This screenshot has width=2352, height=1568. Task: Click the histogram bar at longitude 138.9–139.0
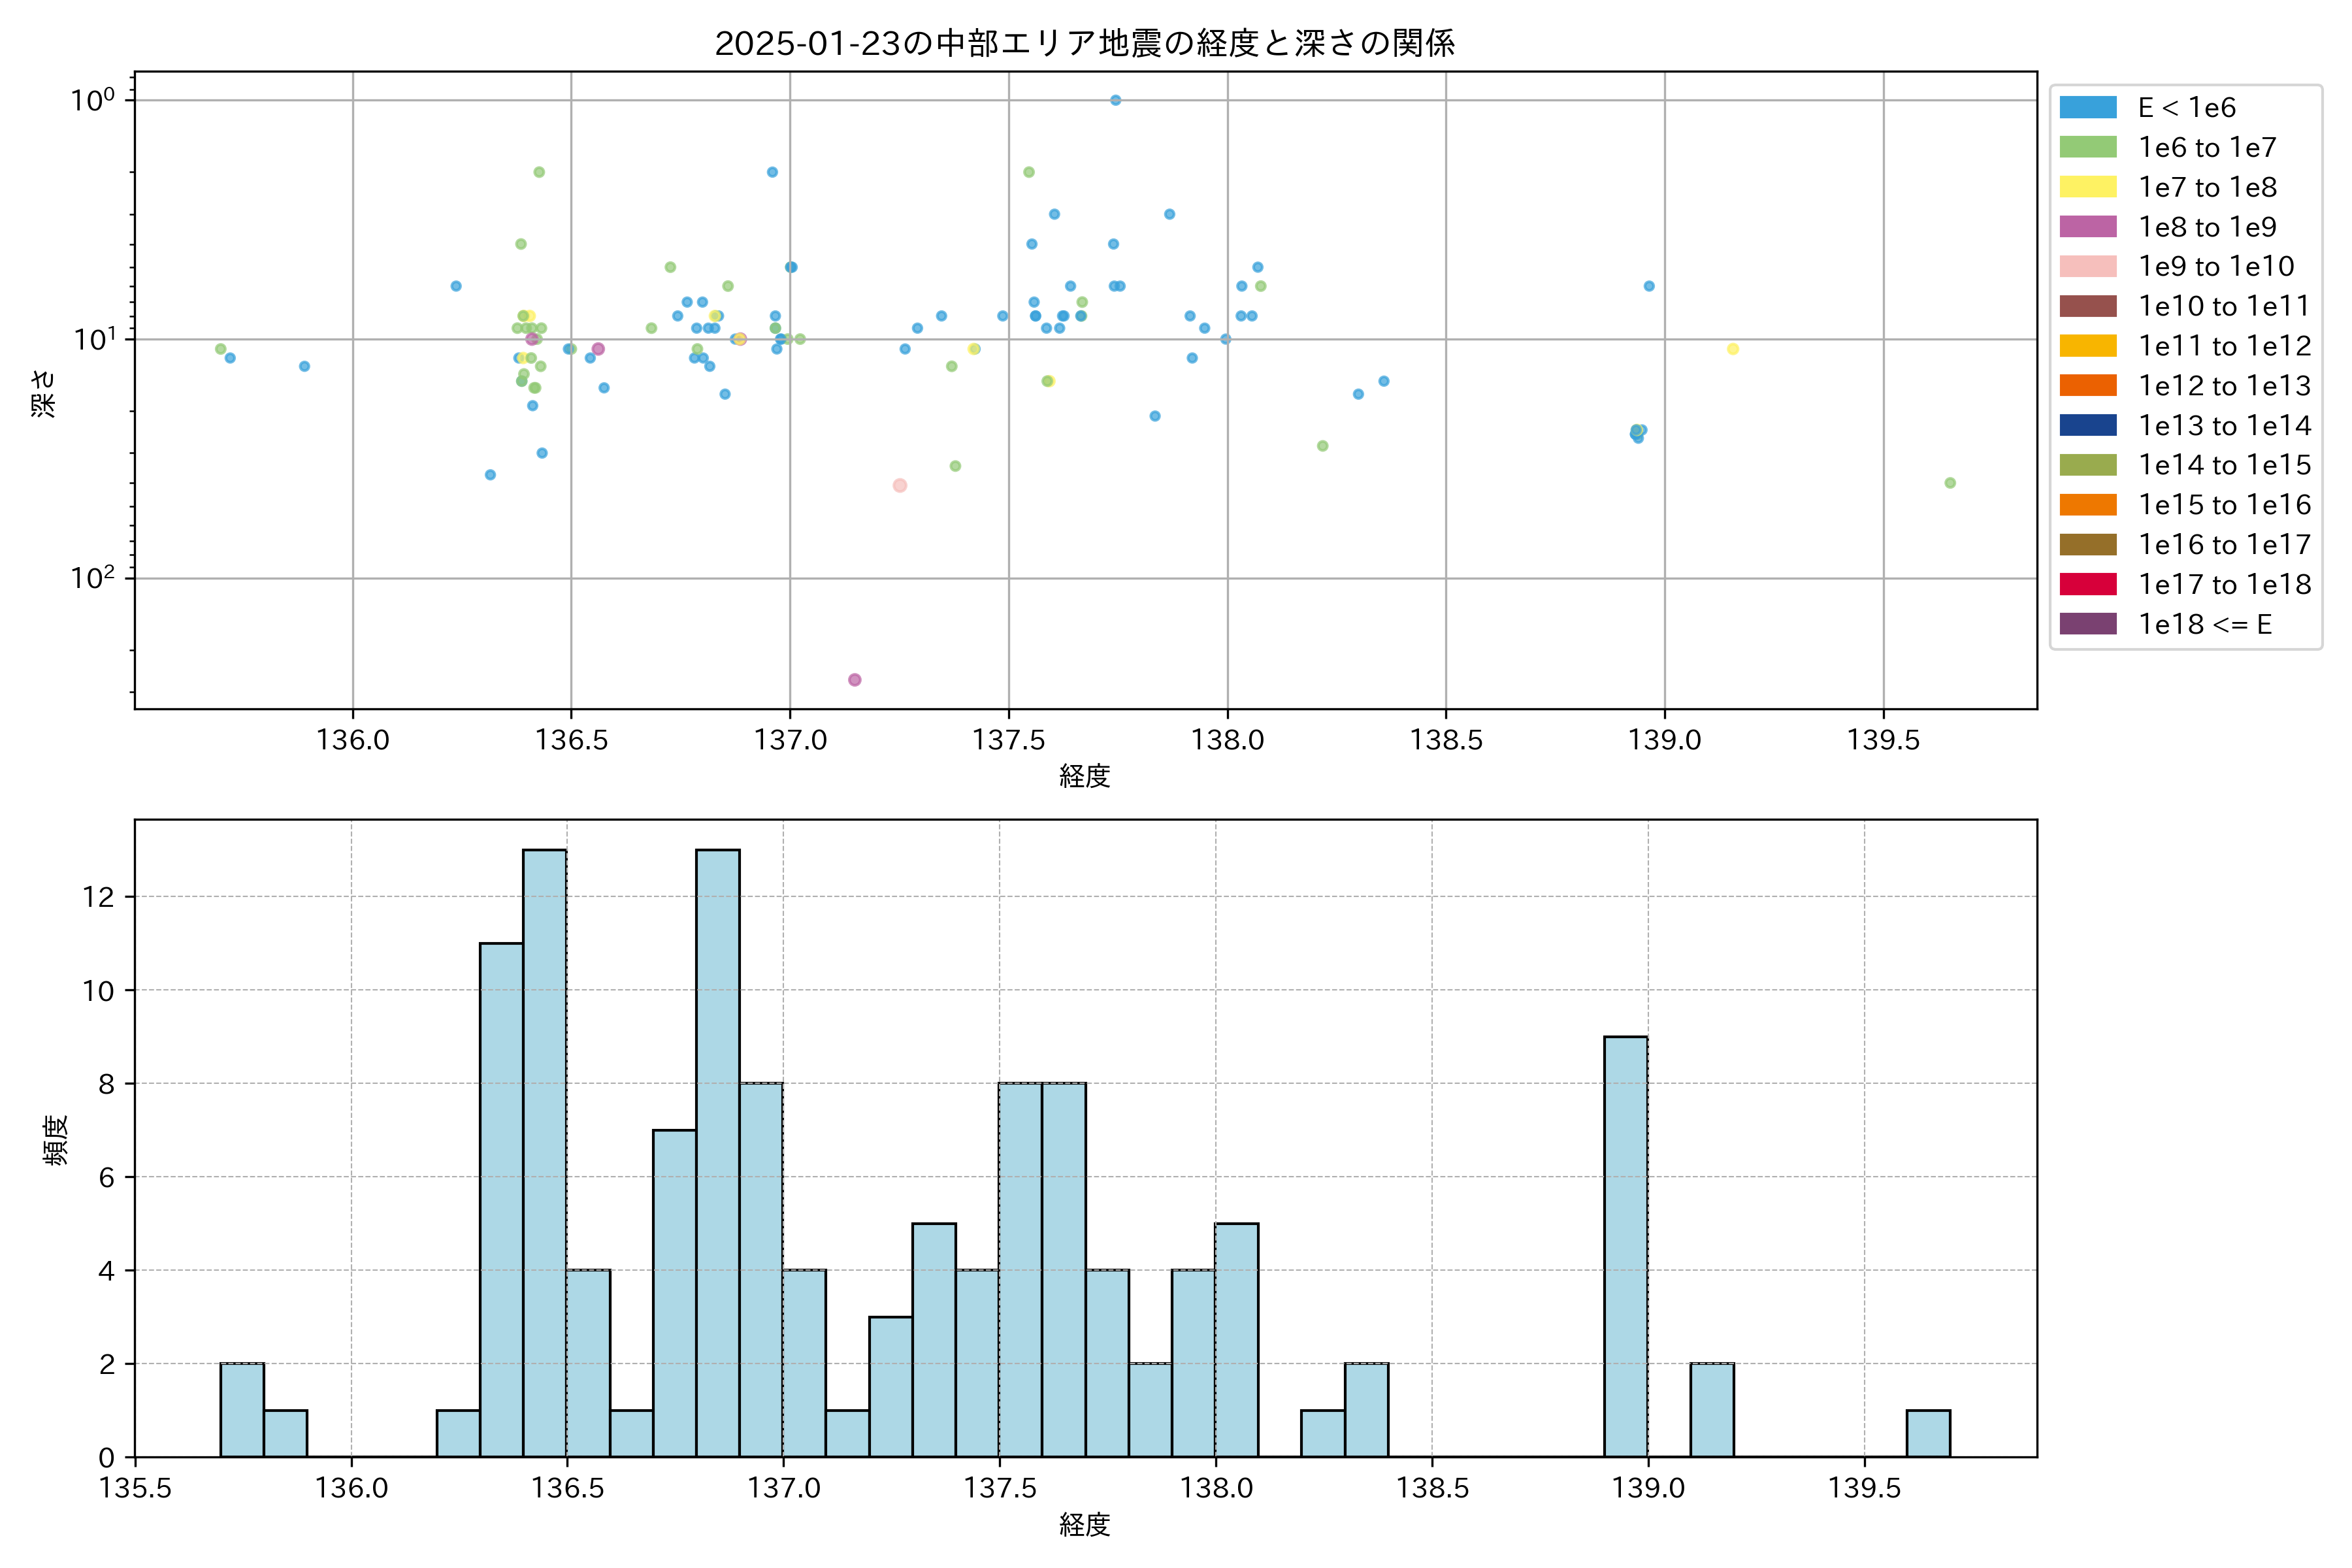(x=1625, y=1247)
